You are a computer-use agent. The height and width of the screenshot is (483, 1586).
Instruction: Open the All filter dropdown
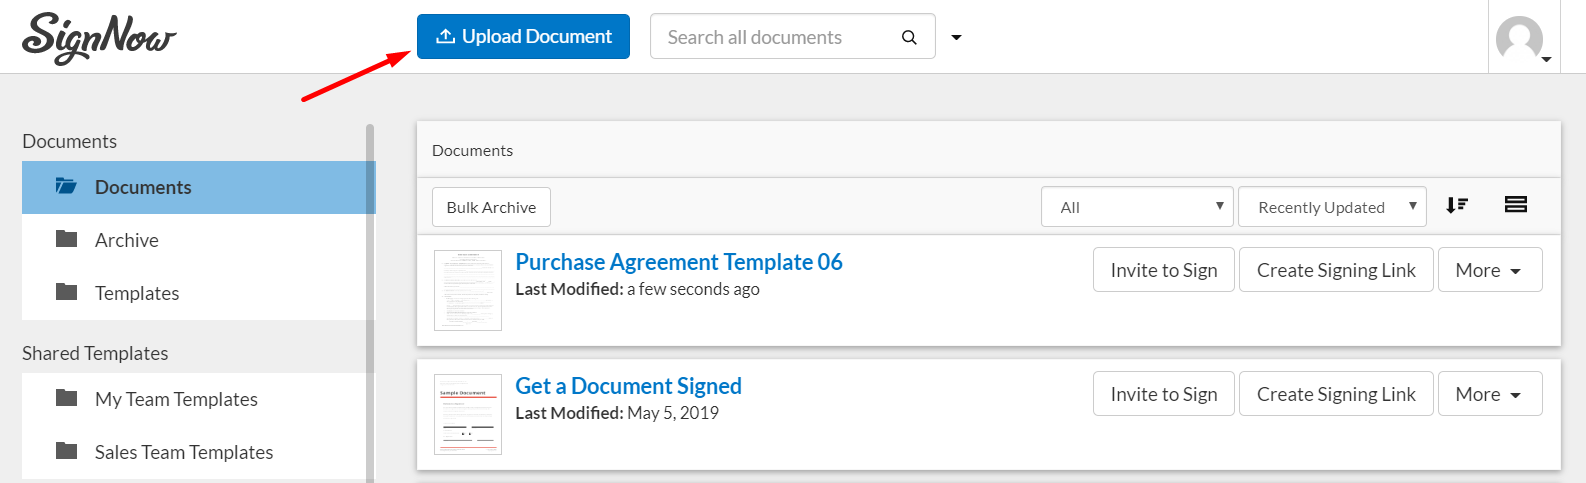coord(1137,207)
